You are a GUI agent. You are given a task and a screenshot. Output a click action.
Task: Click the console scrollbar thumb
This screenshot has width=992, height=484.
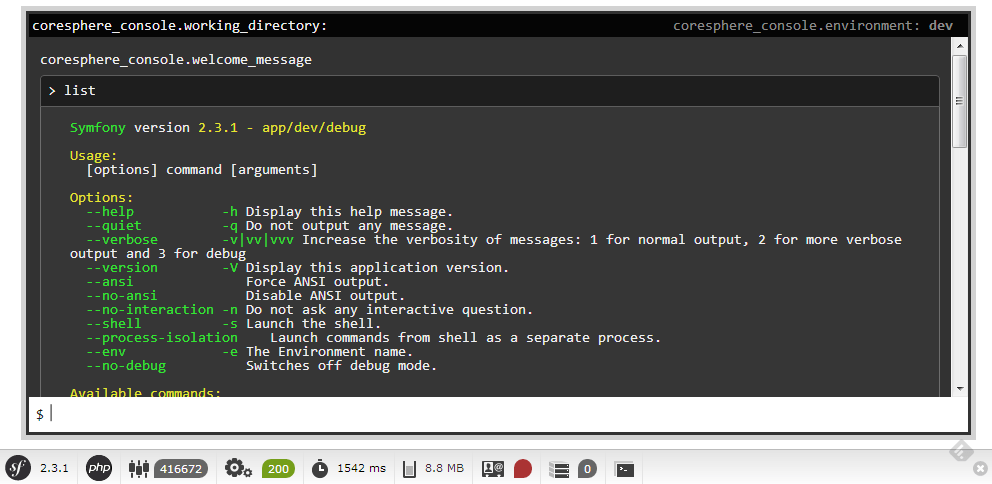pos(960,101)
